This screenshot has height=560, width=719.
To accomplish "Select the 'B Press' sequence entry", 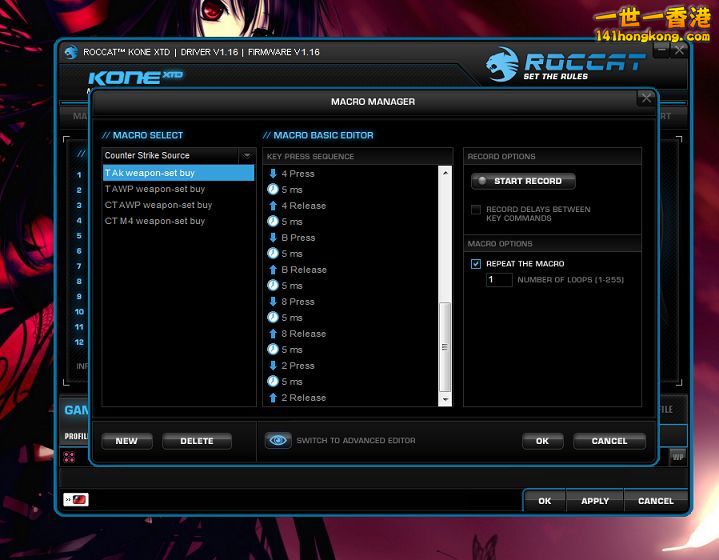I will 299,238.
